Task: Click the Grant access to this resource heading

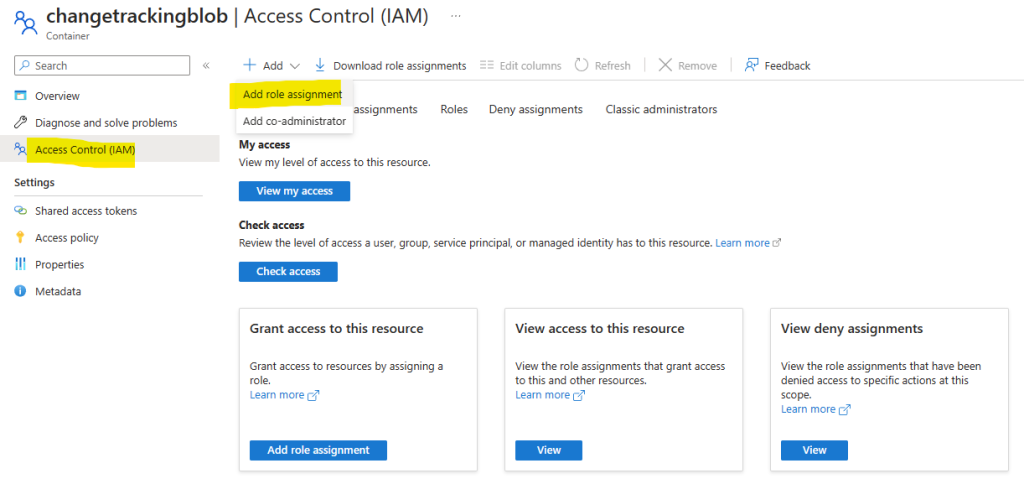Action: [x=336, y=329]
